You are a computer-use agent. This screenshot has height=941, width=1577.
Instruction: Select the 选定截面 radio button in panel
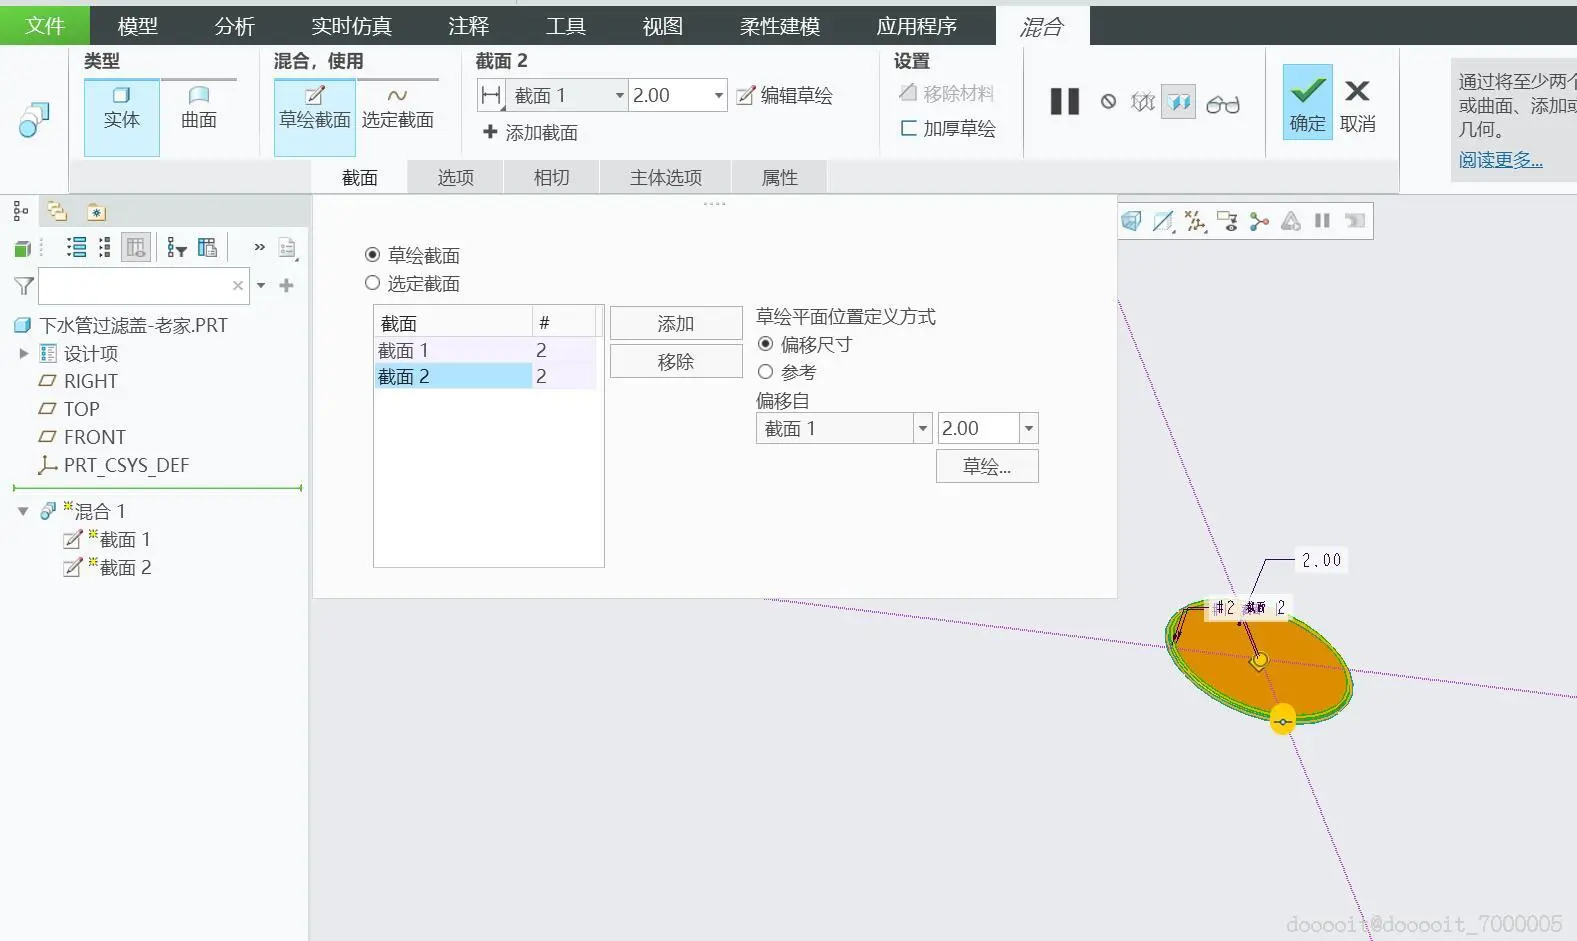[x=372, y=283]
